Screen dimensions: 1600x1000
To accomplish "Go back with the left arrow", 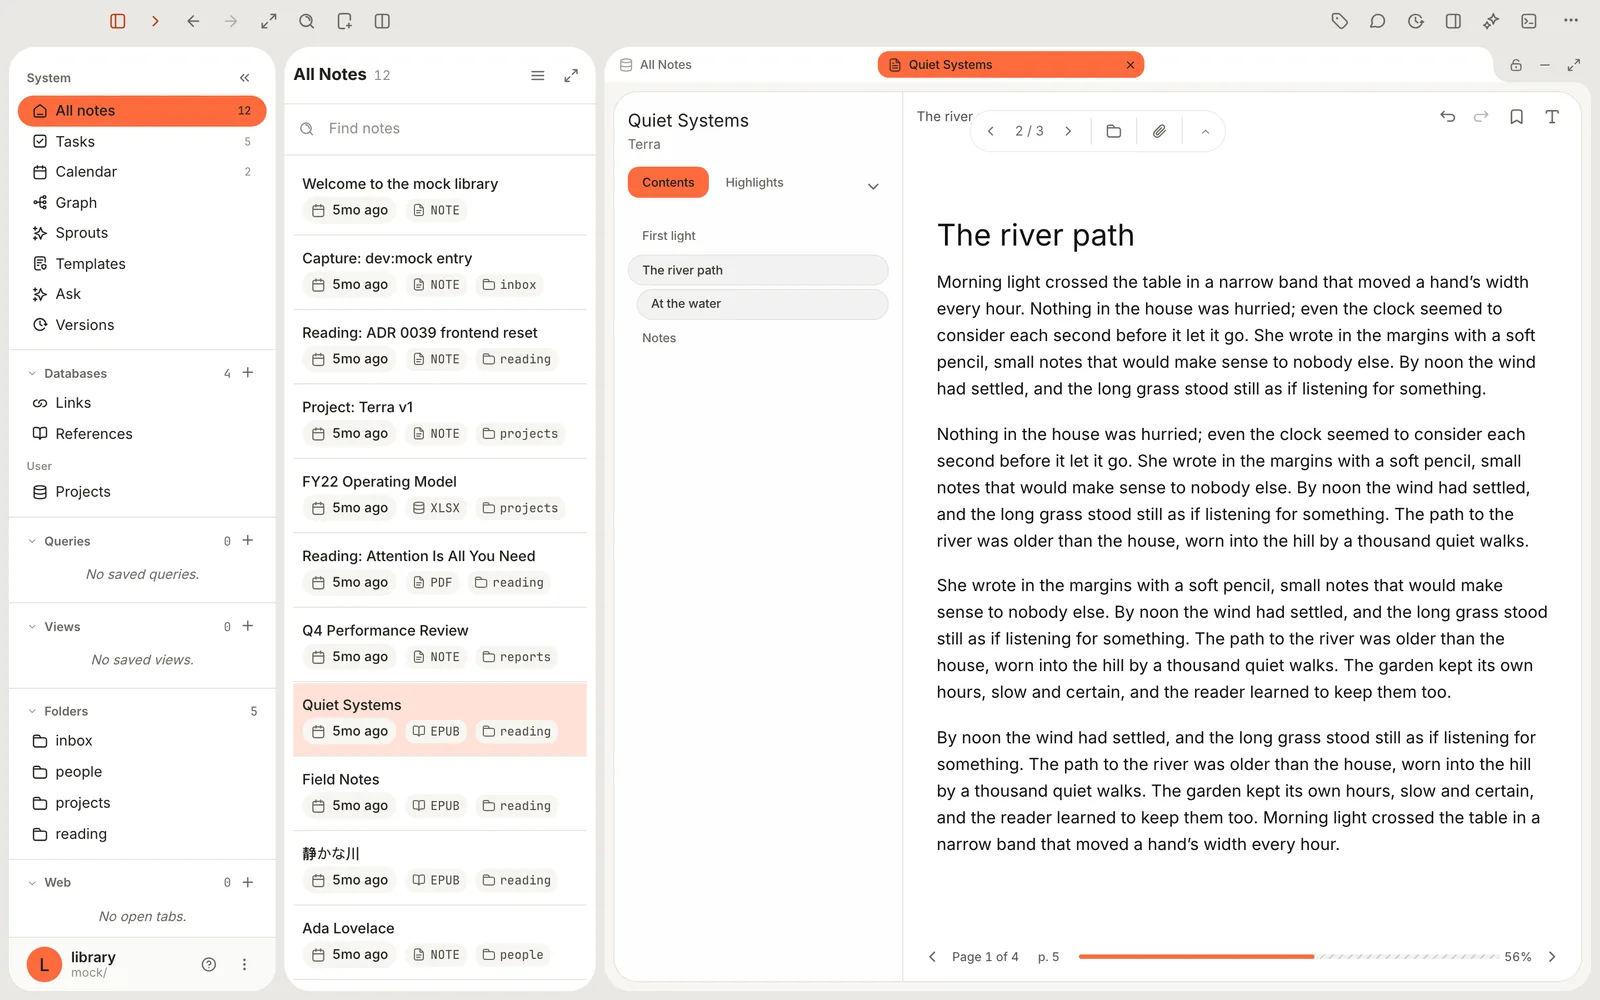I will (193, 21).
